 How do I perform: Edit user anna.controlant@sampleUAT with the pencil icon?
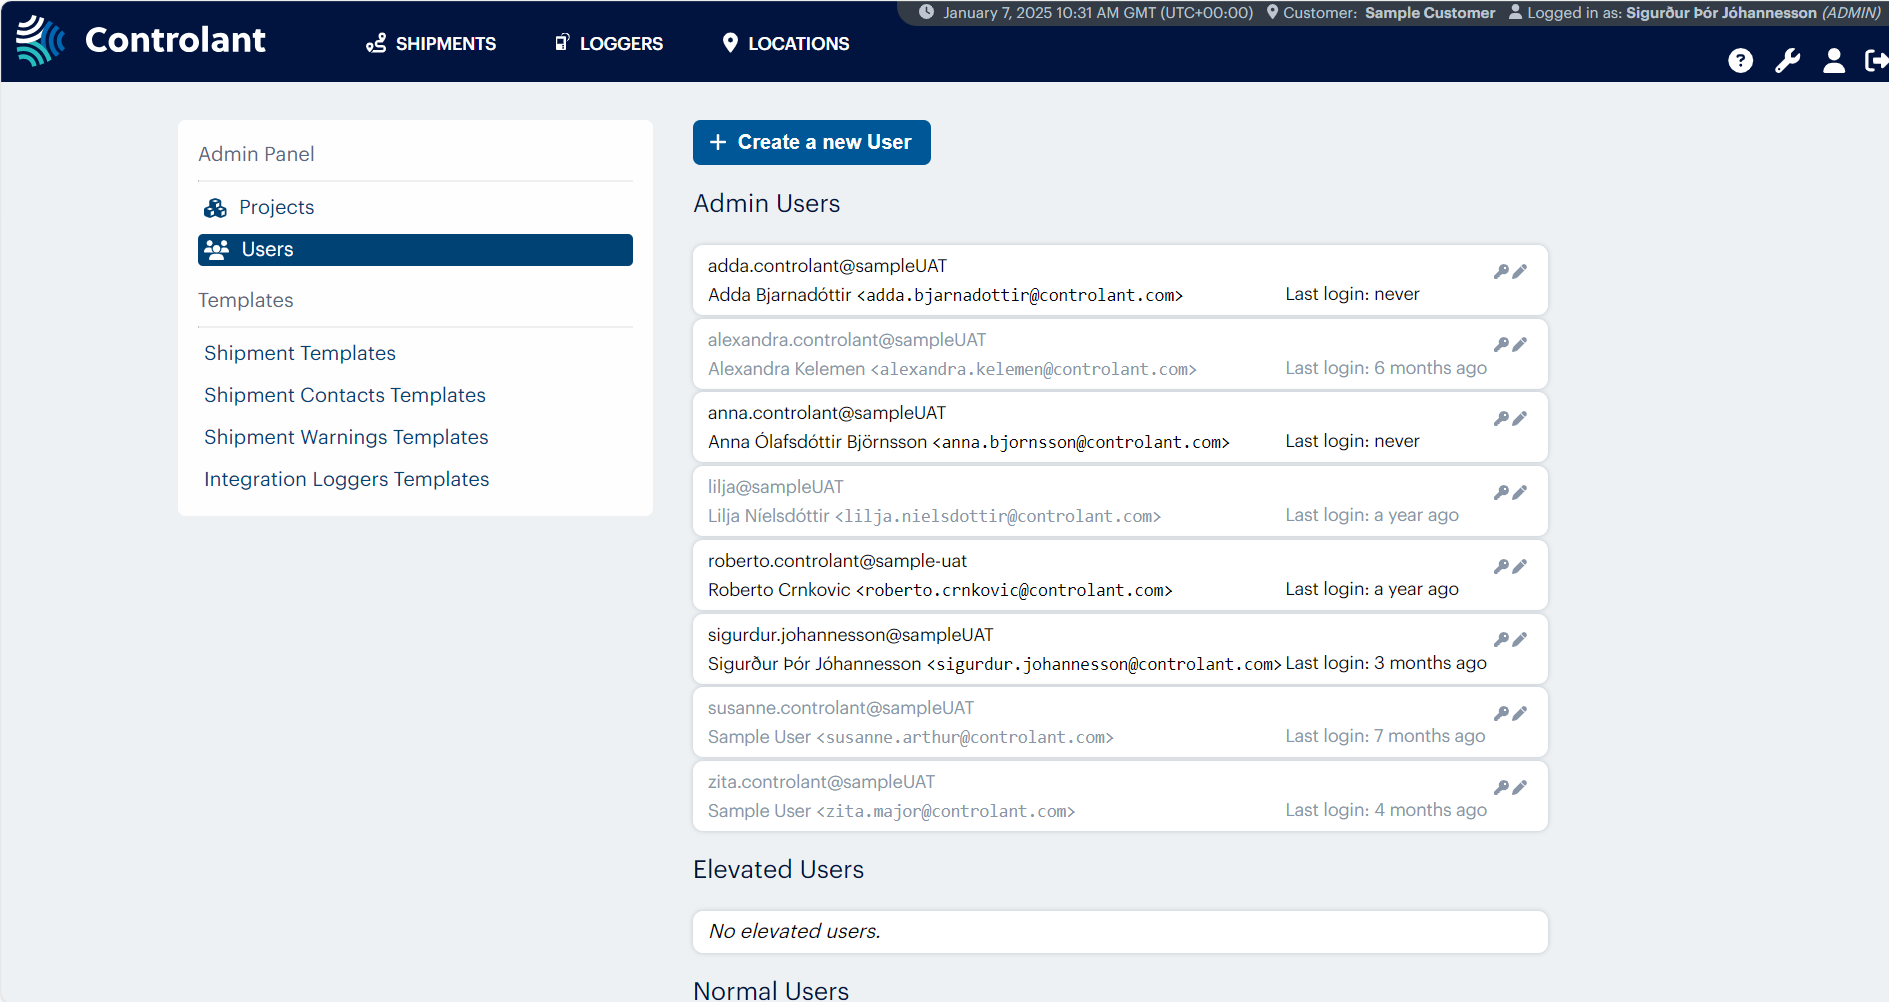coord(1520,419)
